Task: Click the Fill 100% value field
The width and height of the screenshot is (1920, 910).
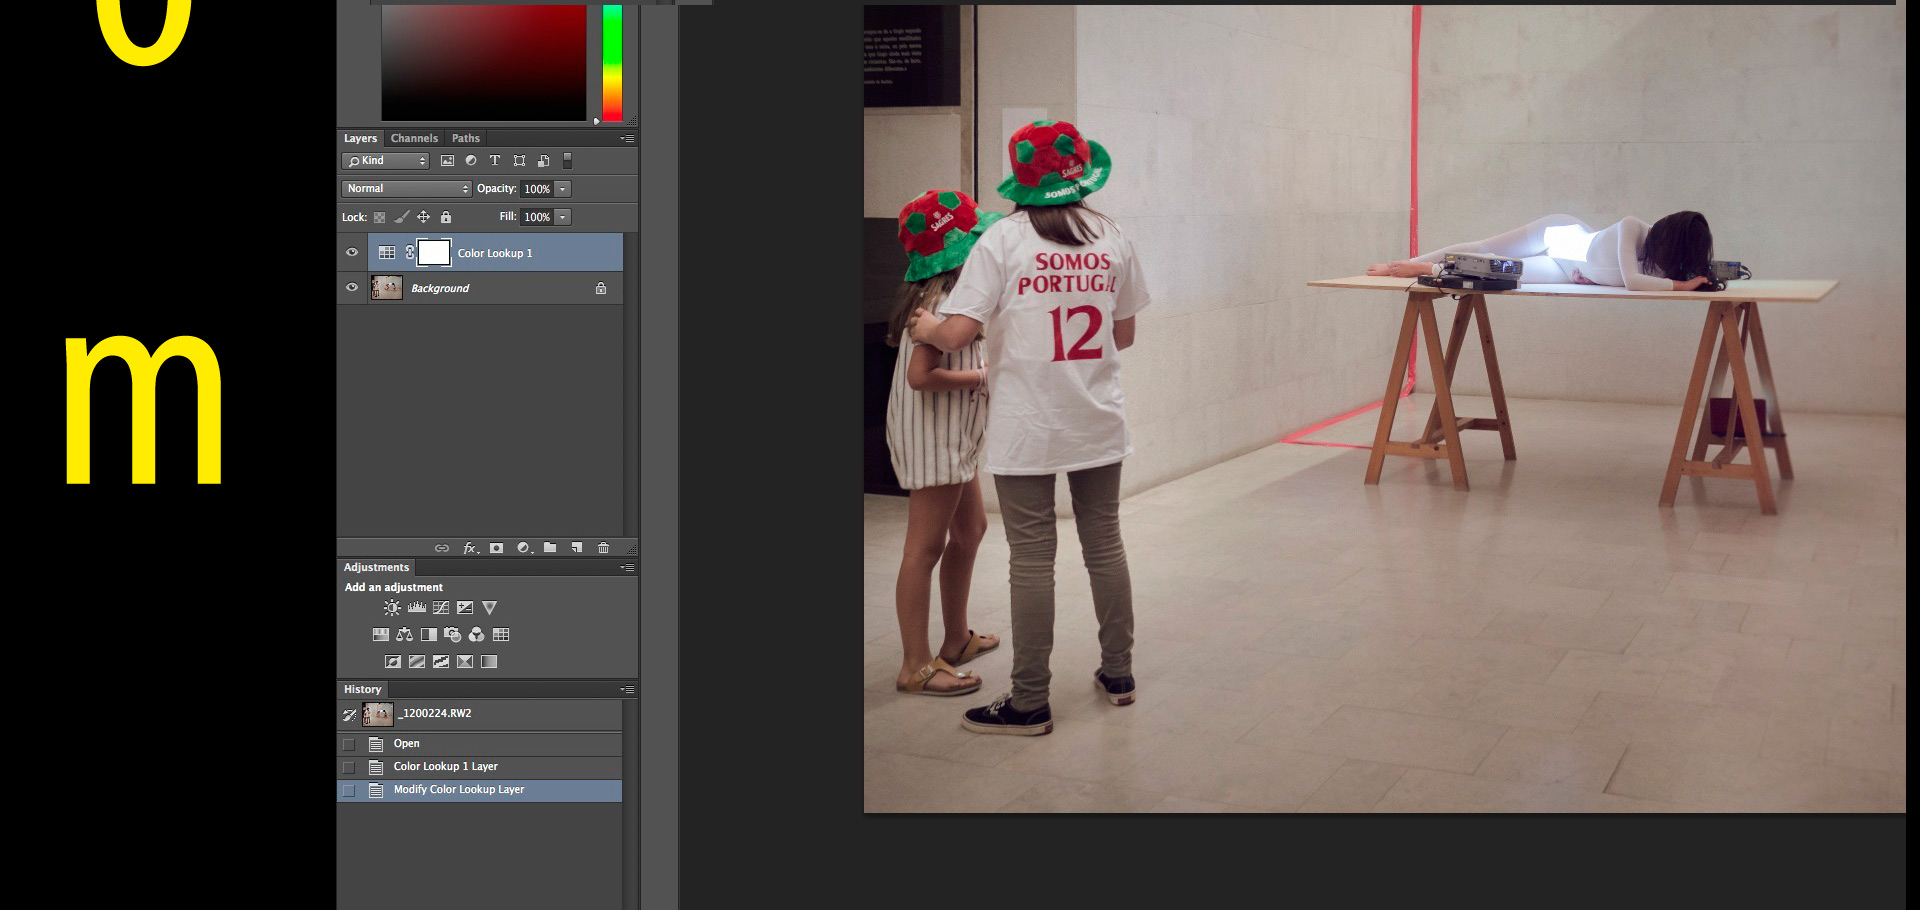Action: click(537, 217)
